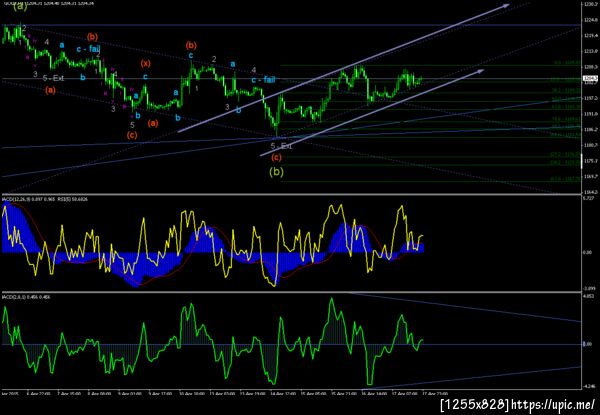Click the 5.727 value on the MACD scale

588,198
